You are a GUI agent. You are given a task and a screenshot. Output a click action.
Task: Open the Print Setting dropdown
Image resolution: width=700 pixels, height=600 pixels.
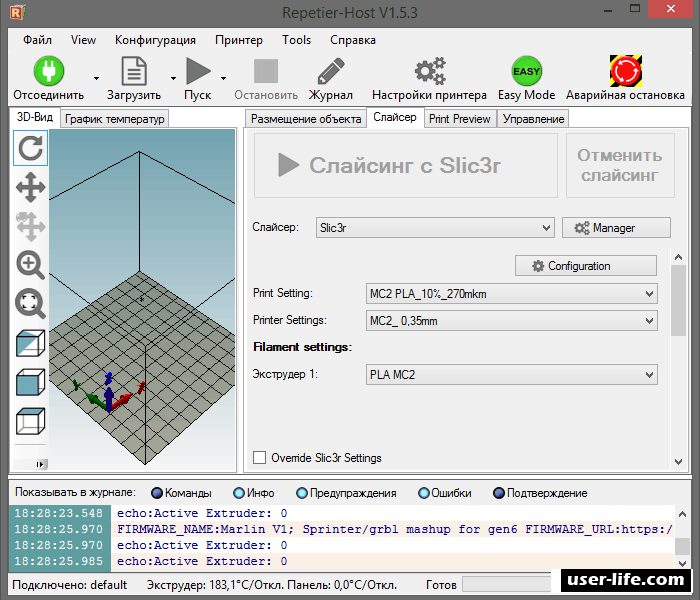pos(512,294)
